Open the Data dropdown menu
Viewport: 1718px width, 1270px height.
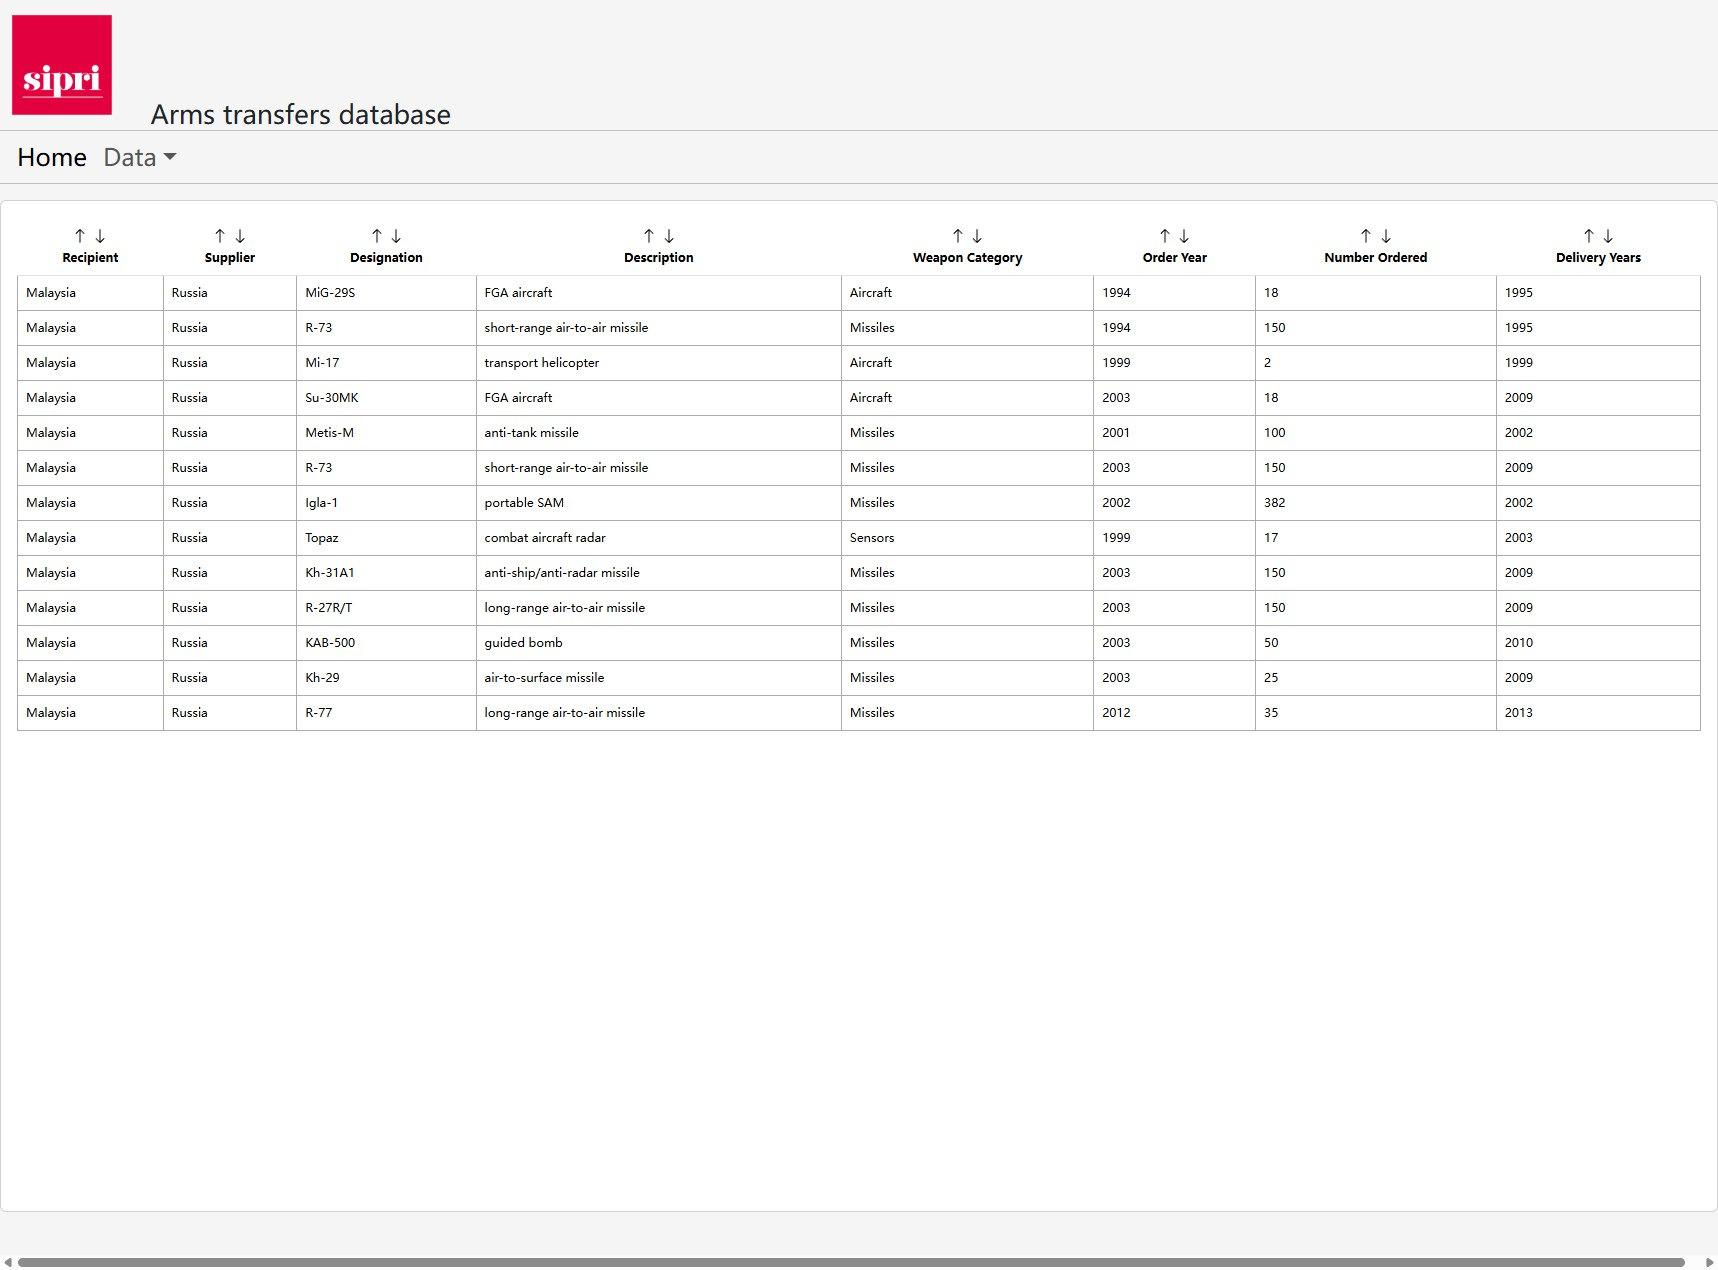tap(140, 158)
